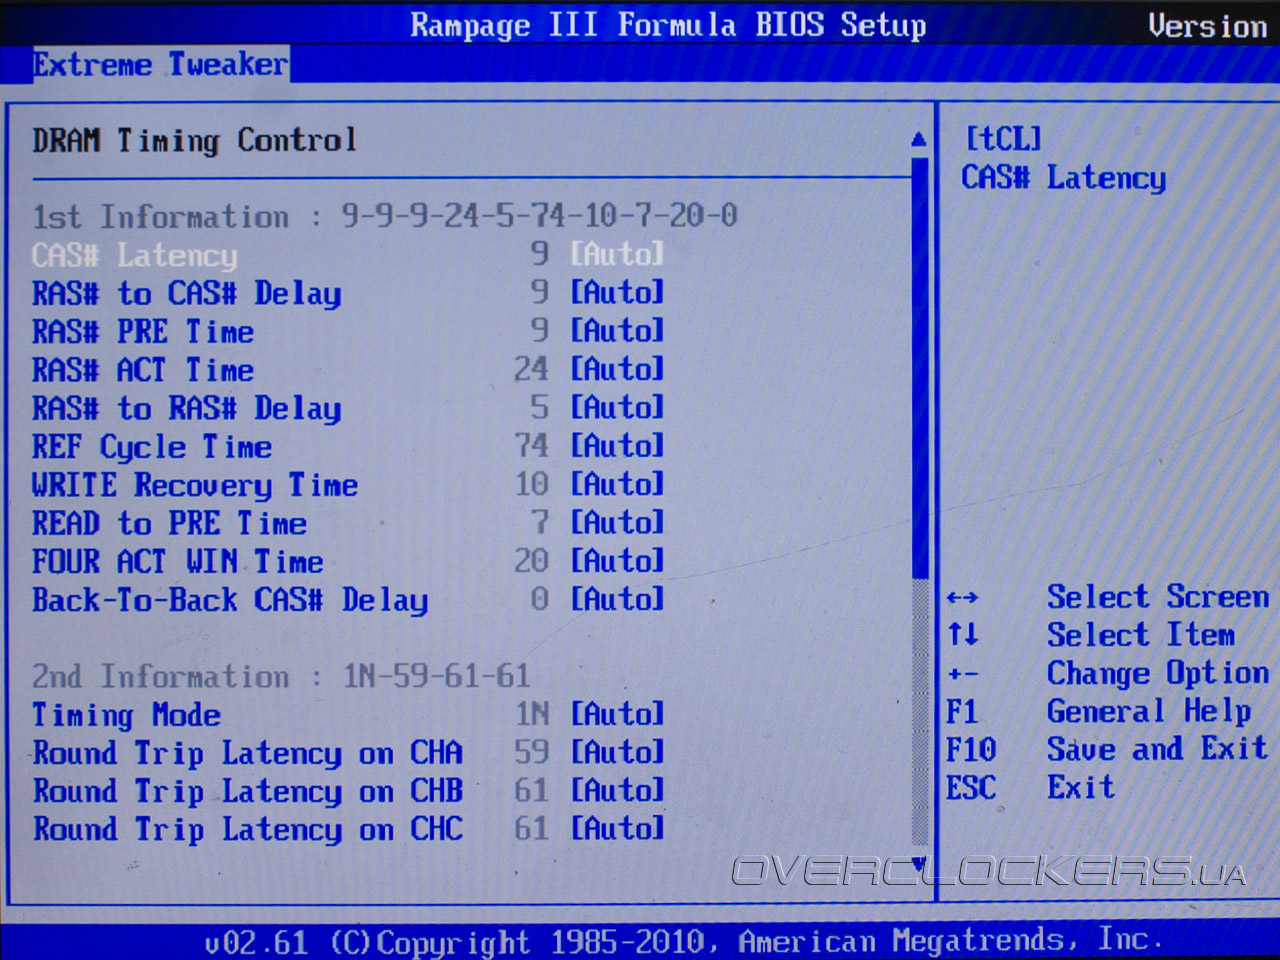Click the F10 key legend
1280x960 pixels.
971,749
